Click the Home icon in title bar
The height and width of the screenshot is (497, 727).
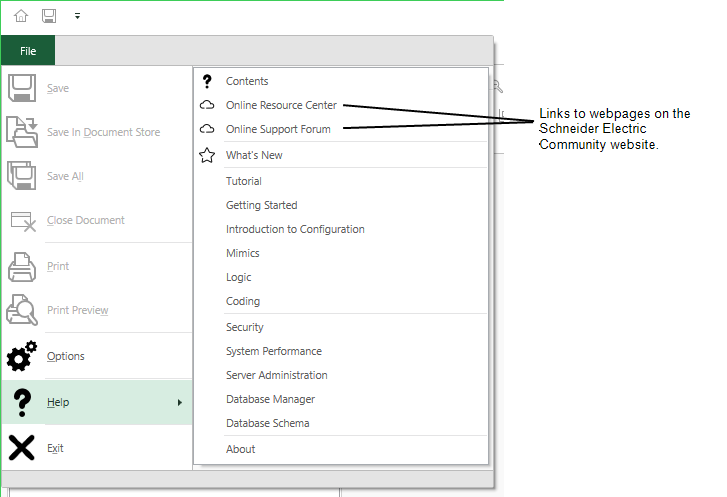click(x=21, y=16)
